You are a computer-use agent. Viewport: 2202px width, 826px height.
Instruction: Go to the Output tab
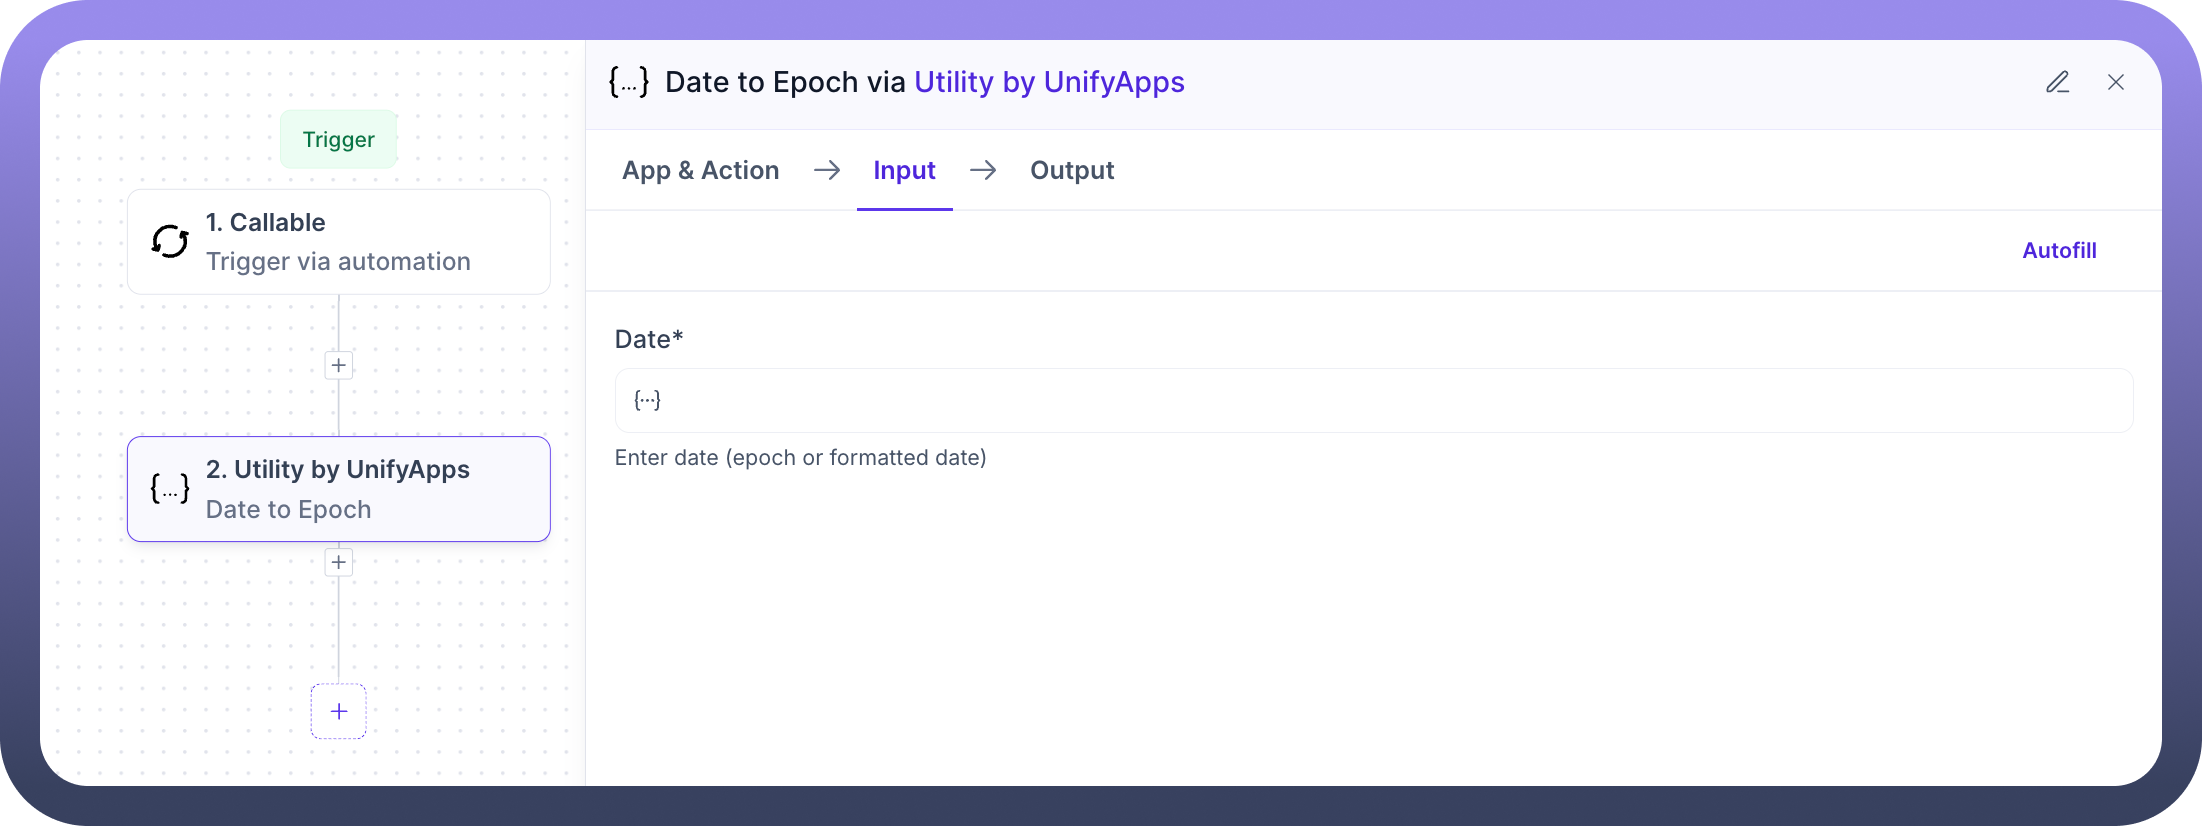point(1072,170)
